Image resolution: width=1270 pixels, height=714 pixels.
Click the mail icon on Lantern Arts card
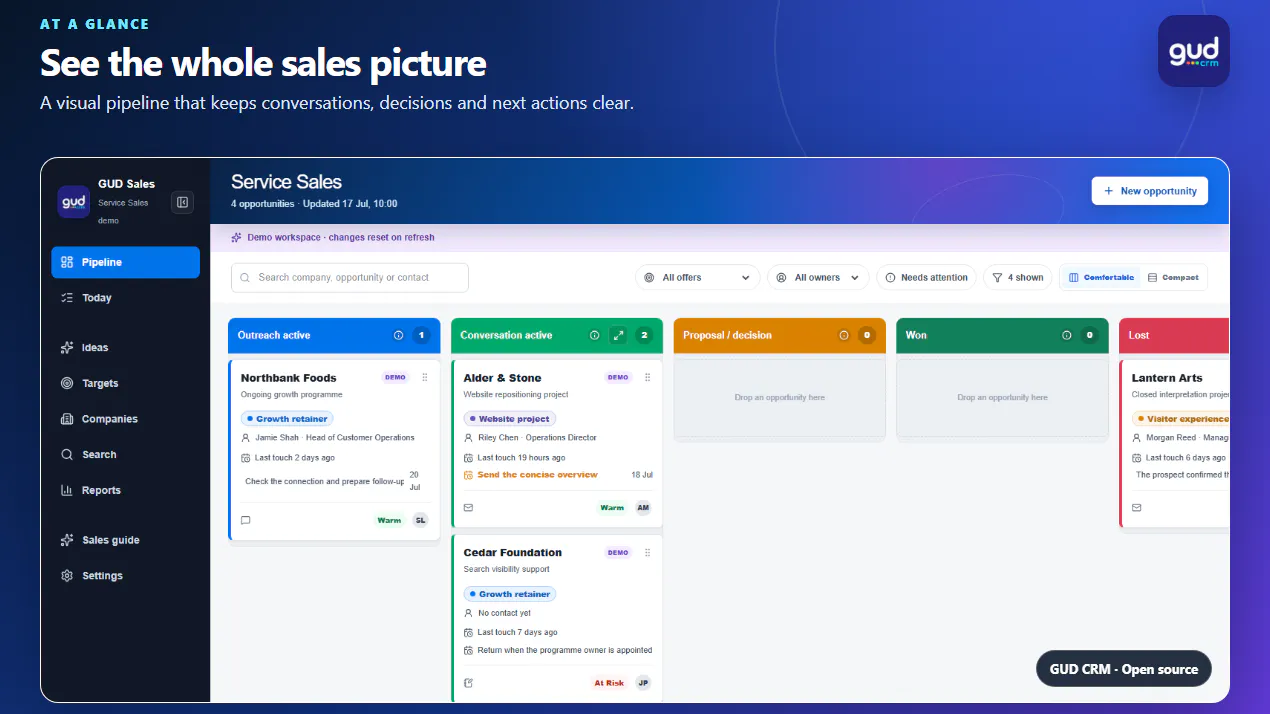click(1137, 508)
